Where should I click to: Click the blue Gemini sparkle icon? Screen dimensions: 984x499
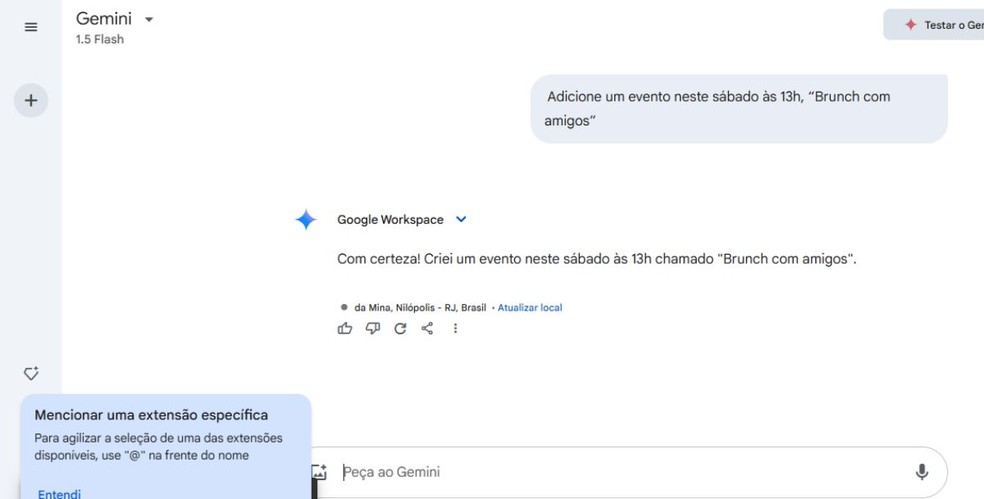pos(306,220)
